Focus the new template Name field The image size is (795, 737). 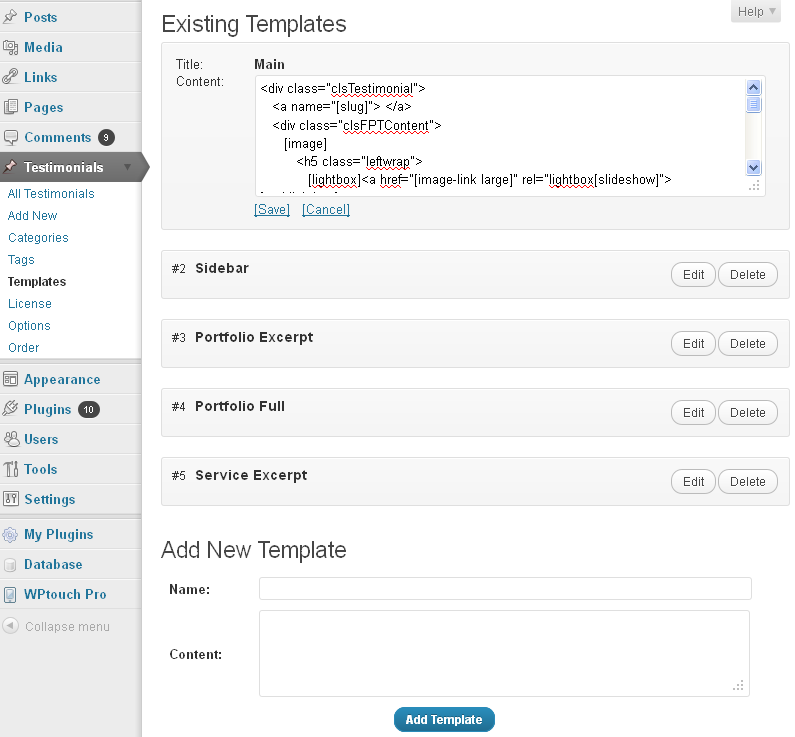pyautogui.click(x=505, y=588)
